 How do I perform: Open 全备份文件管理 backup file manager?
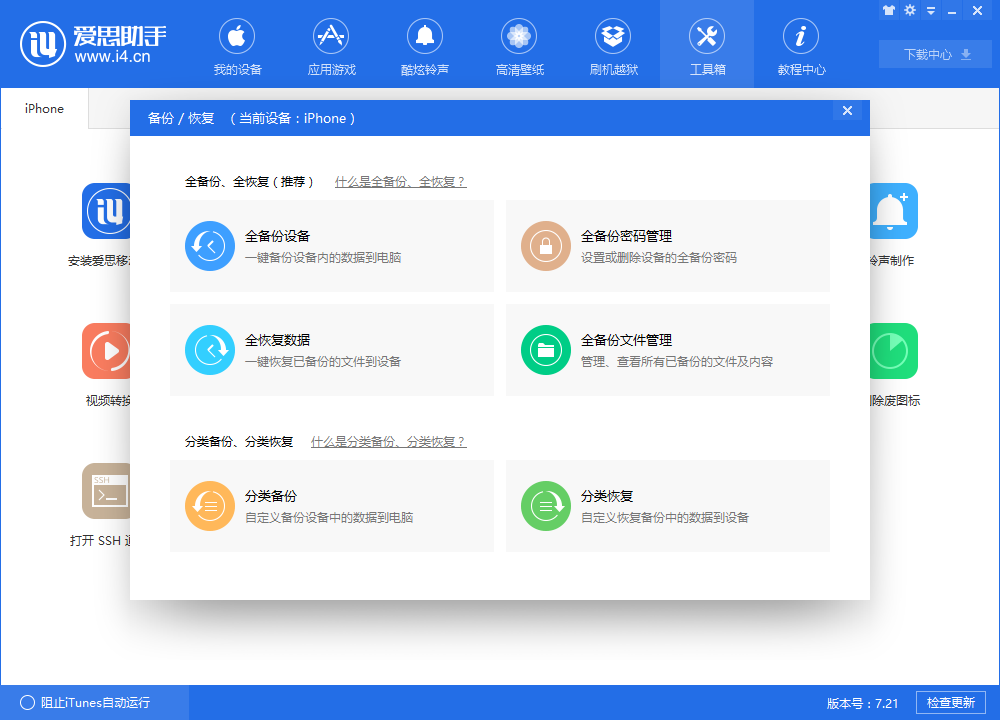tap(667, 350)
